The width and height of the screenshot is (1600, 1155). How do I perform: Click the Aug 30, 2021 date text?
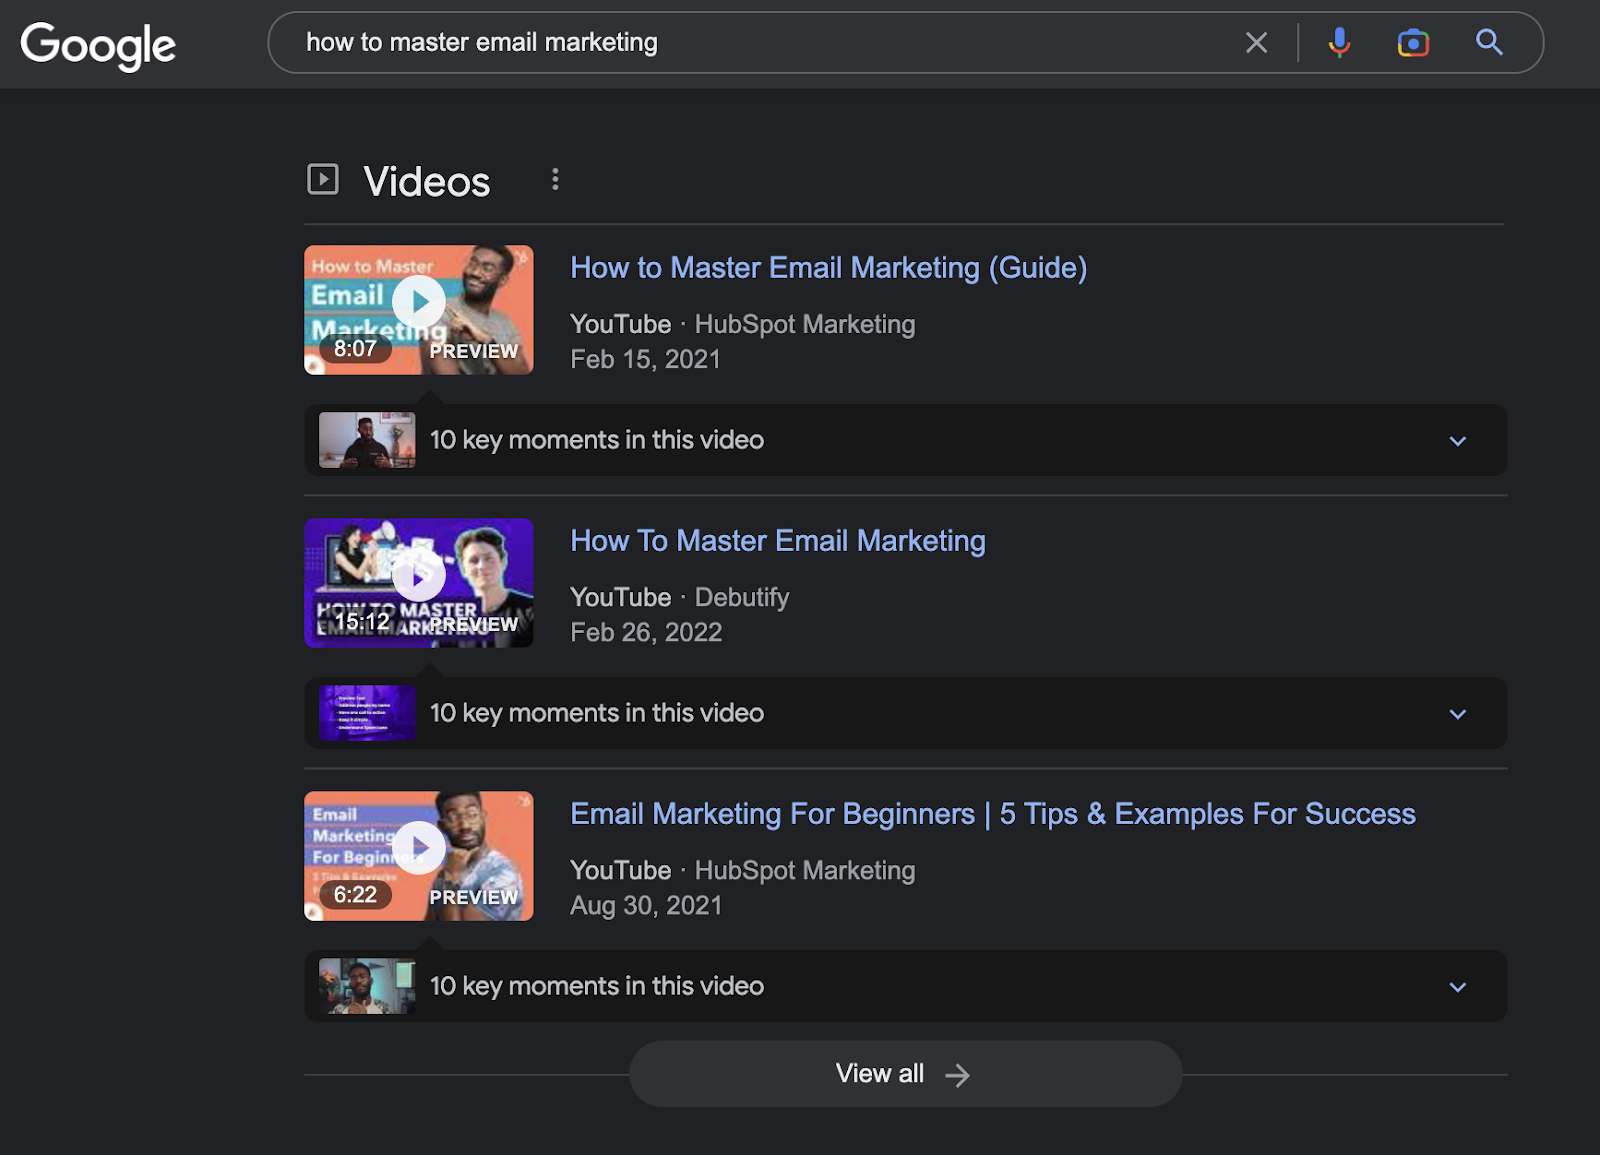point(646,905)
